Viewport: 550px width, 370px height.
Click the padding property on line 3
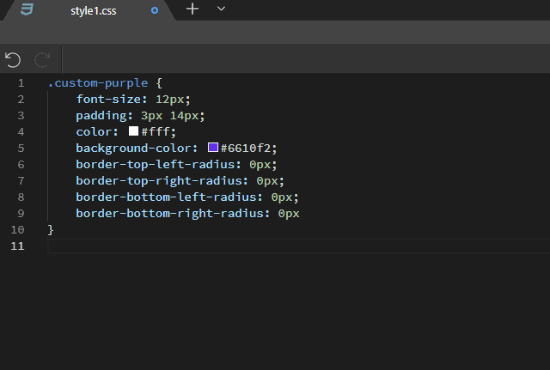[101, 115]
